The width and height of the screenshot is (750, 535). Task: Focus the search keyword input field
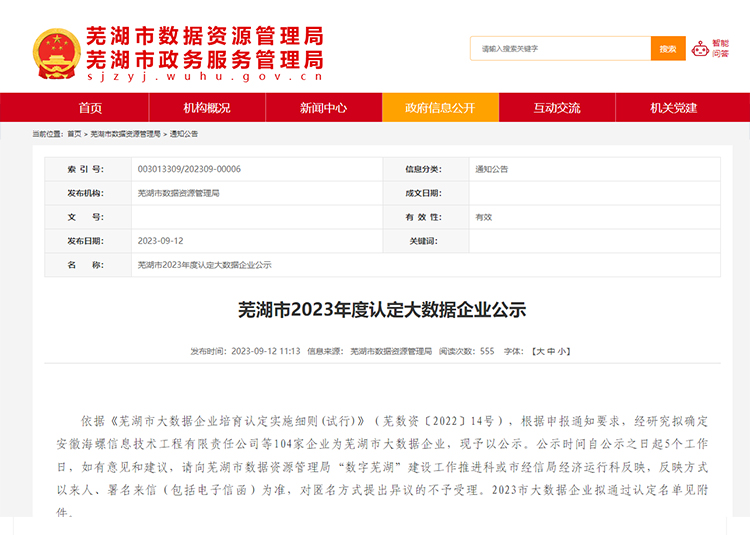click(x=561, y=49)
